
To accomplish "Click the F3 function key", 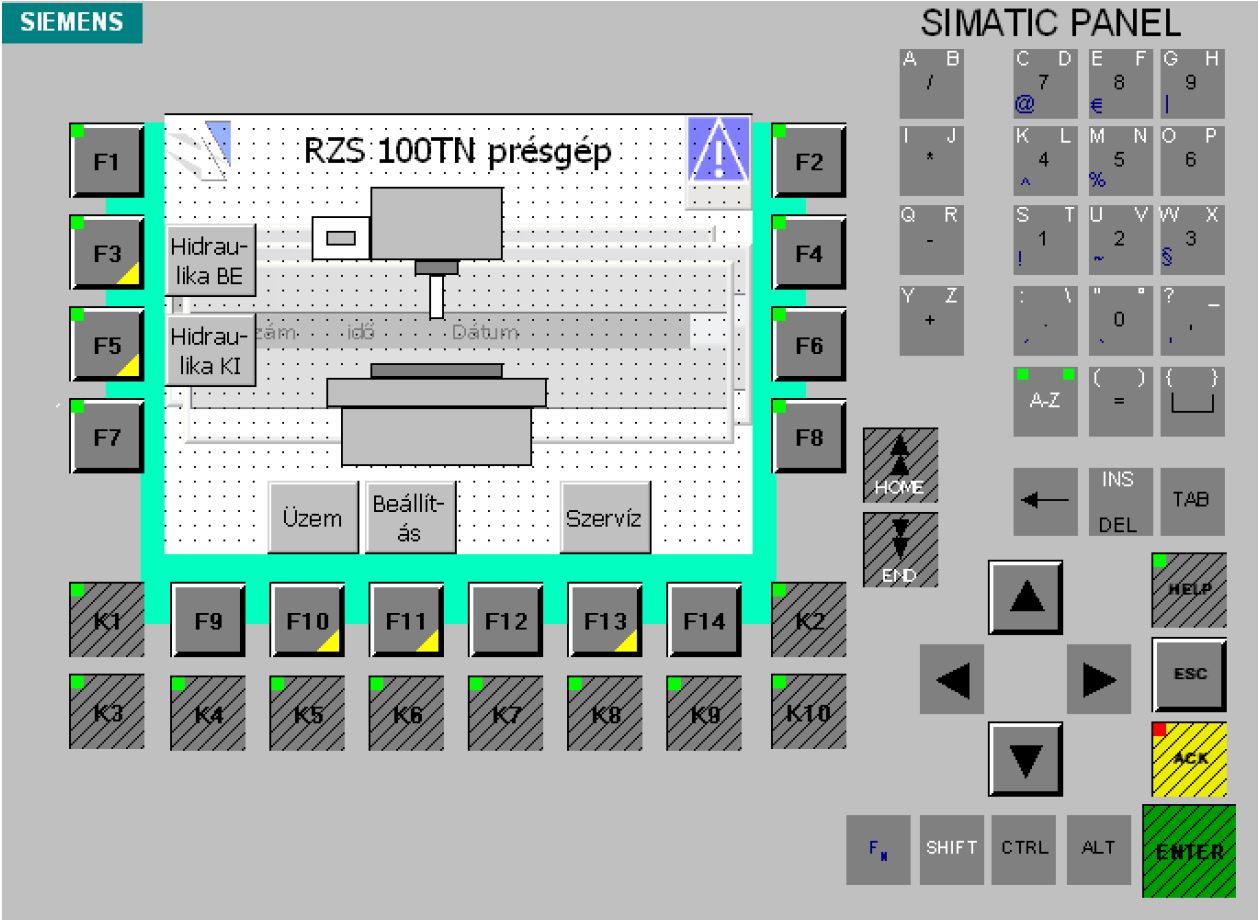I will coord(107,252).
